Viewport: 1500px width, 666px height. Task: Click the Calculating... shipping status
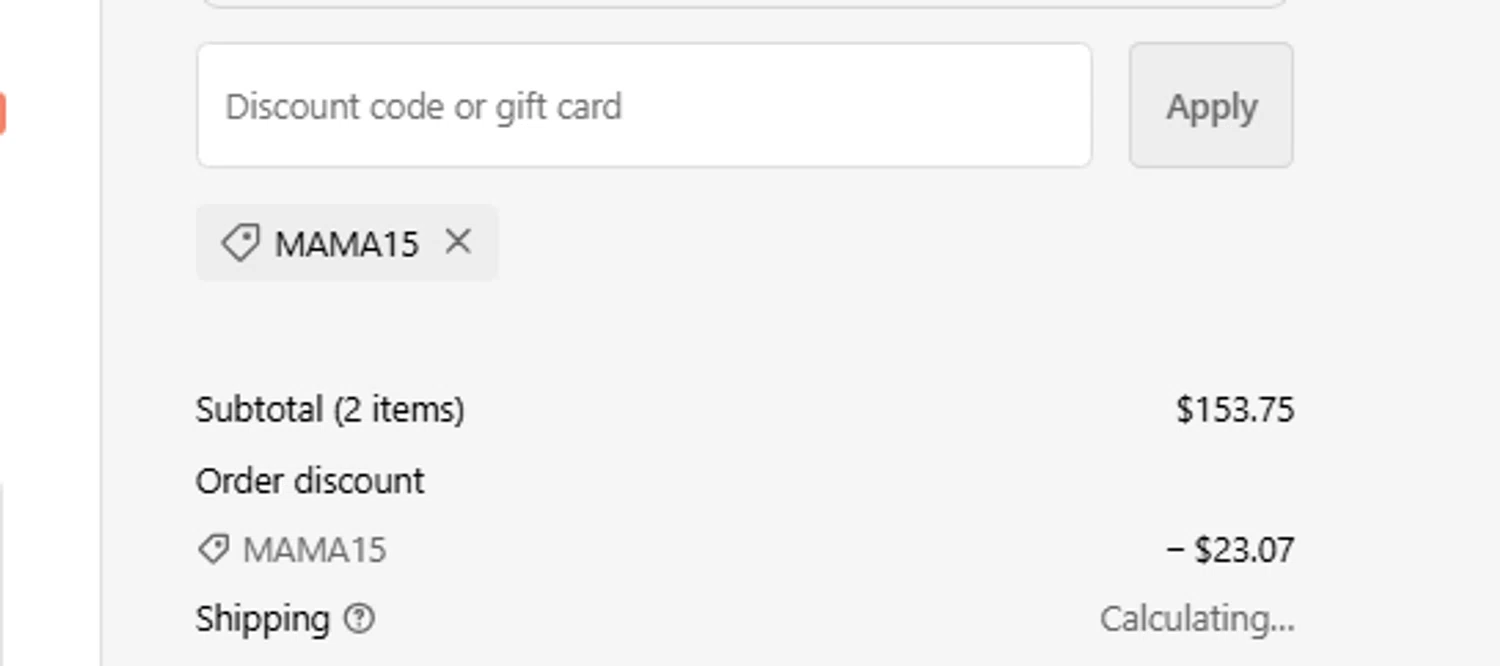click(x=1197, y=619)
